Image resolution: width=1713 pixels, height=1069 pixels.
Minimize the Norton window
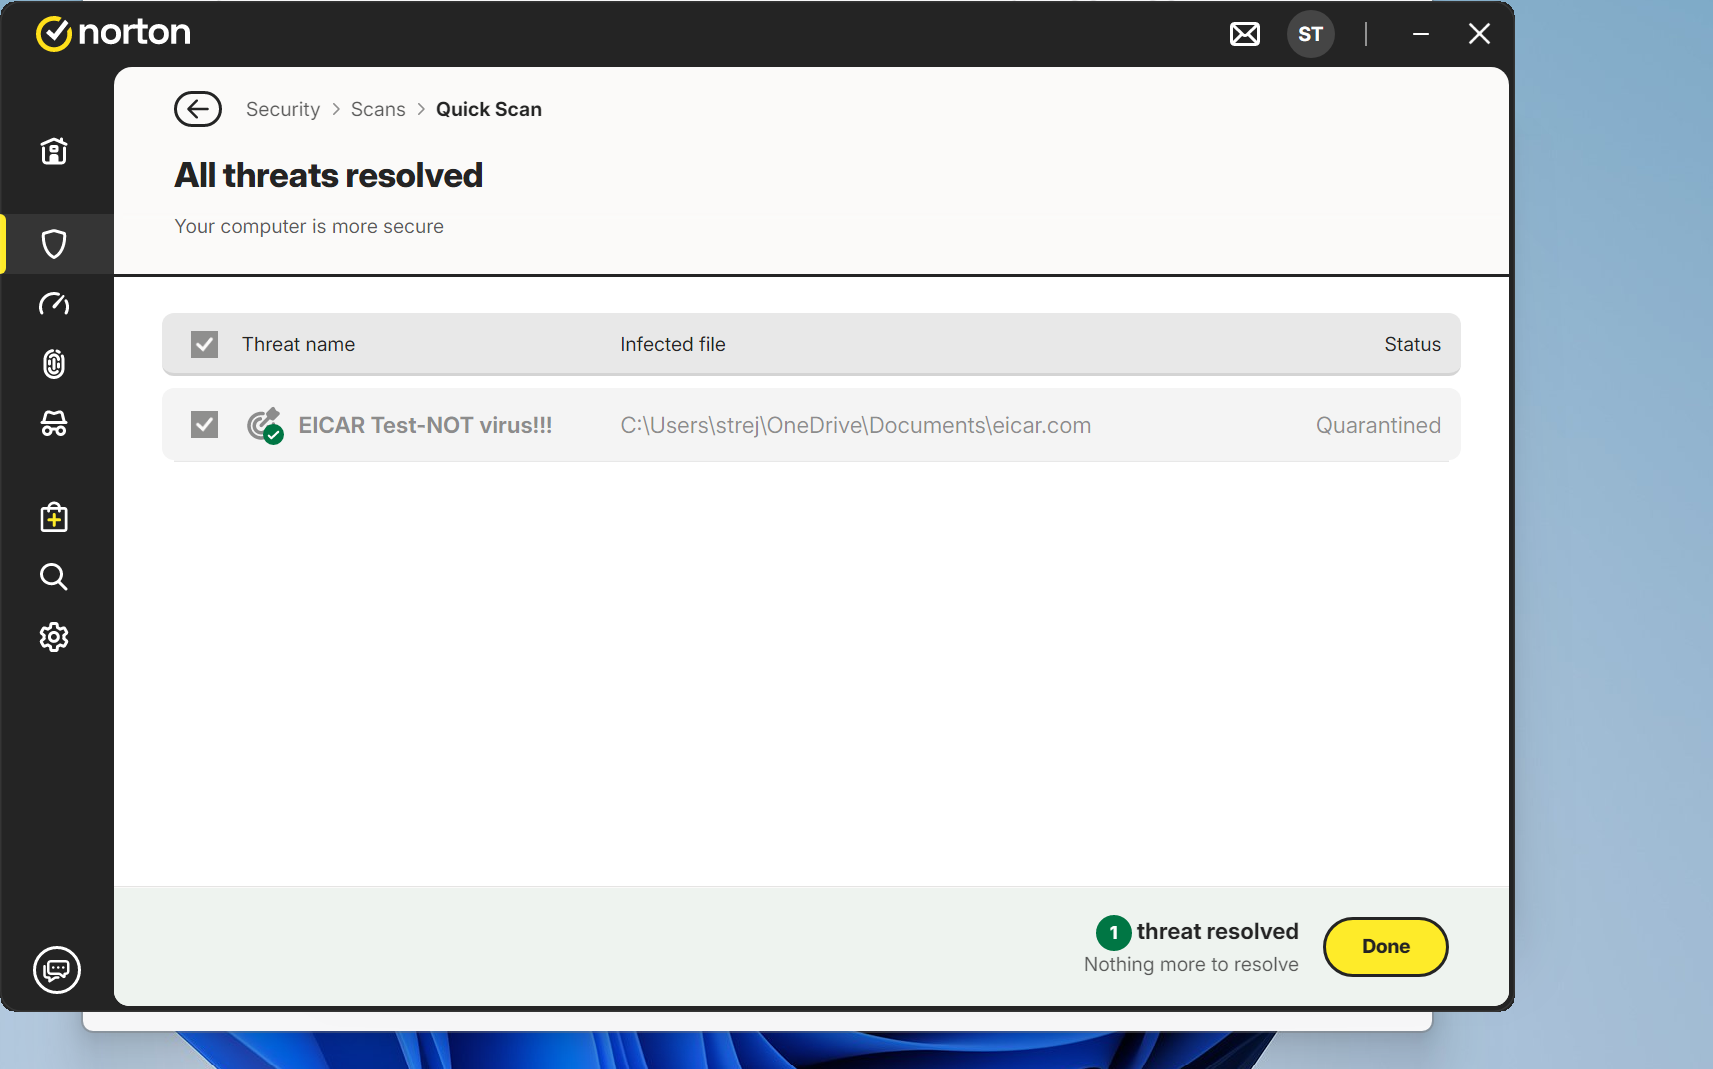tap(1421, 34)
